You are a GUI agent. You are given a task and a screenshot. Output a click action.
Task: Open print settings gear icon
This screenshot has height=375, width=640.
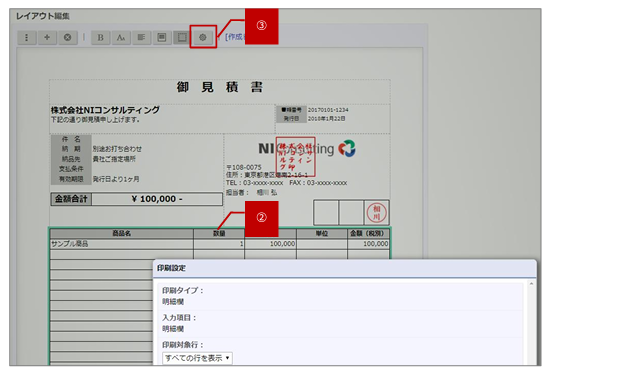[x=202, y=38]
